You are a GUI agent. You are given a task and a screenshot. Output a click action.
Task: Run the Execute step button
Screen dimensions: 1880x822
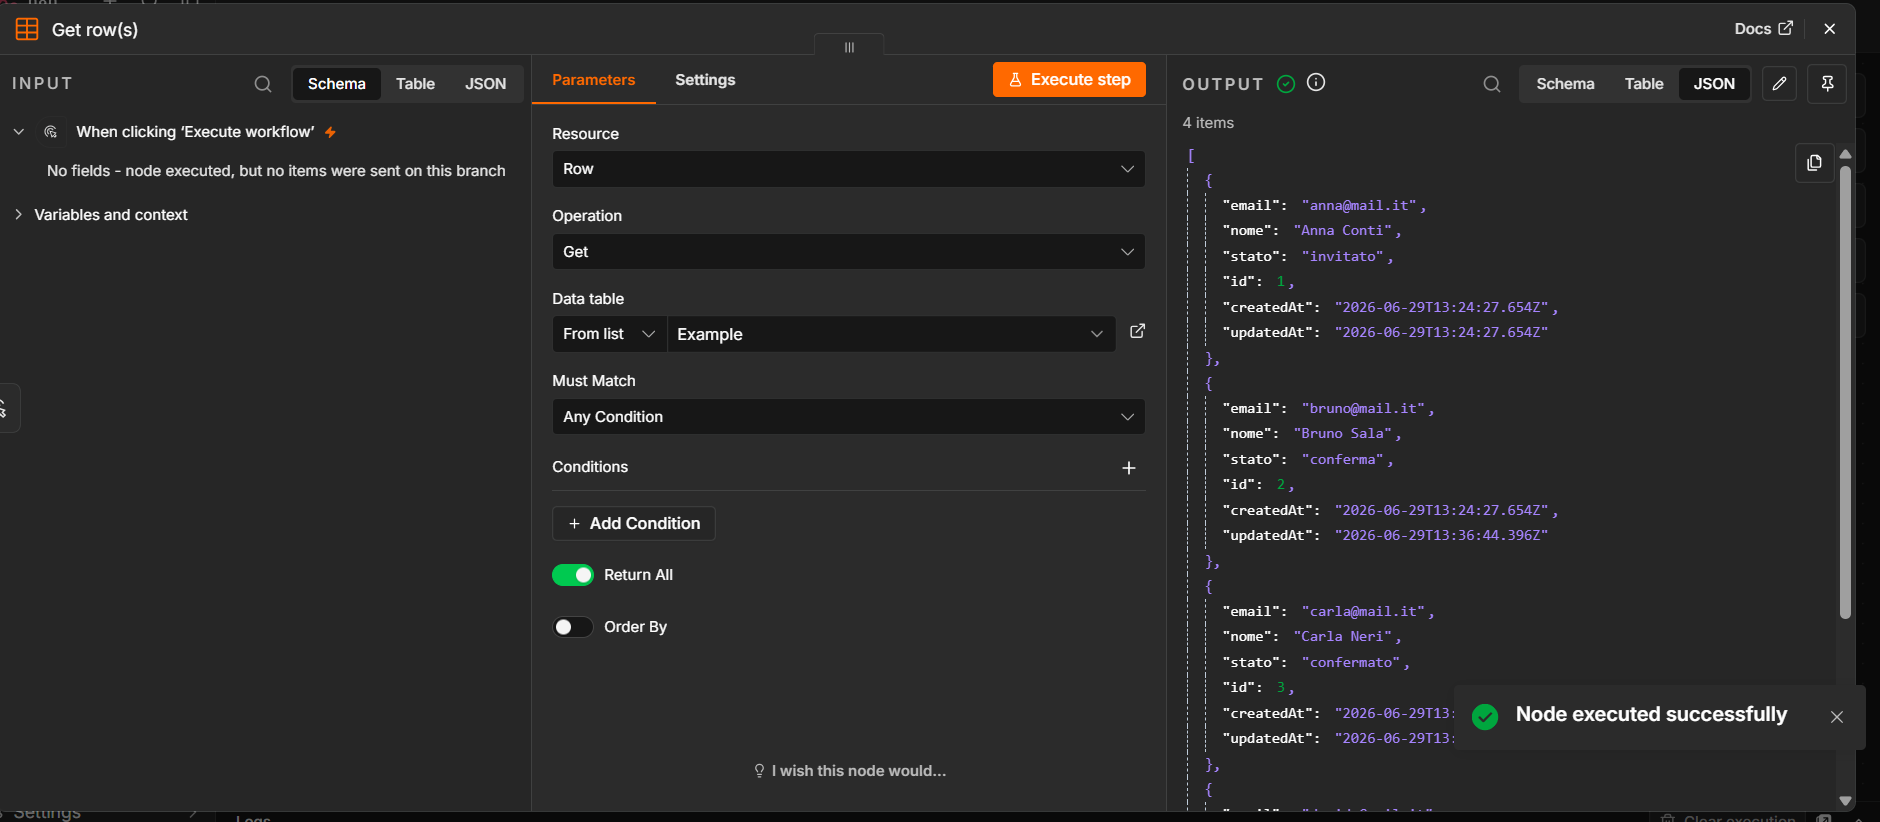[1069, 79]
